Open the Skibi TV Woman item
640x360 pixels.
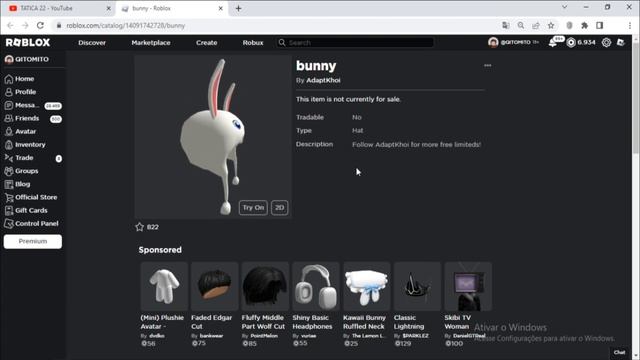468,286
